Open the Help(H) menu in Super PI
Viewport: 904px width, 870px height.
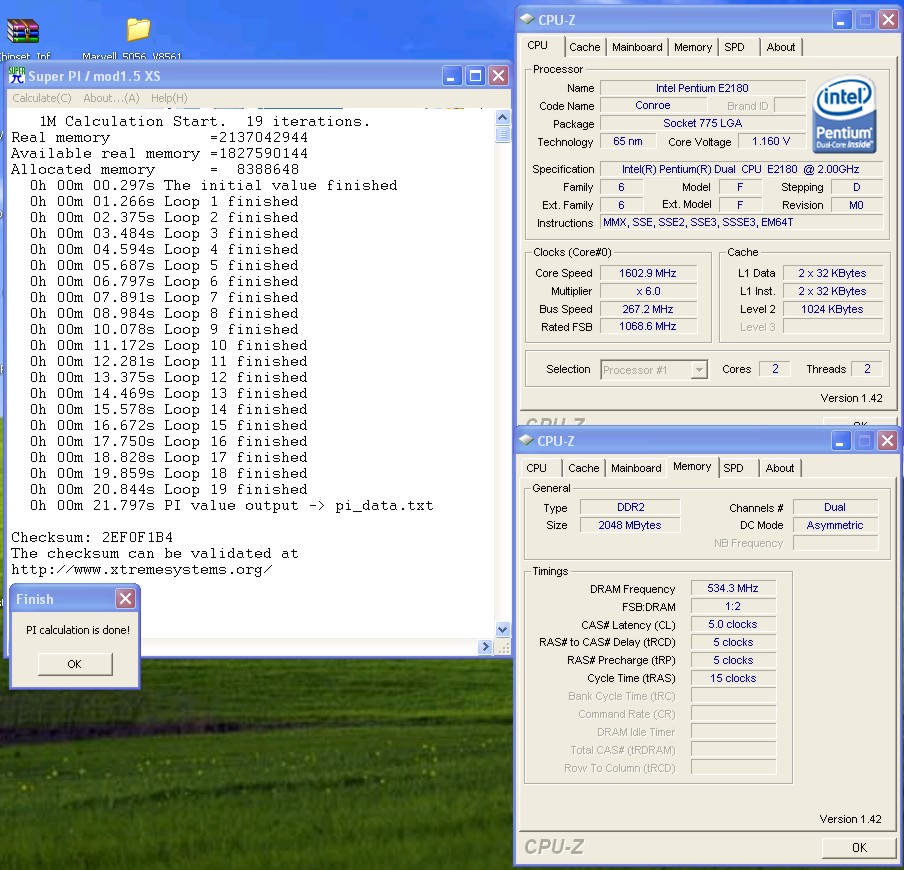pos(169,98)
